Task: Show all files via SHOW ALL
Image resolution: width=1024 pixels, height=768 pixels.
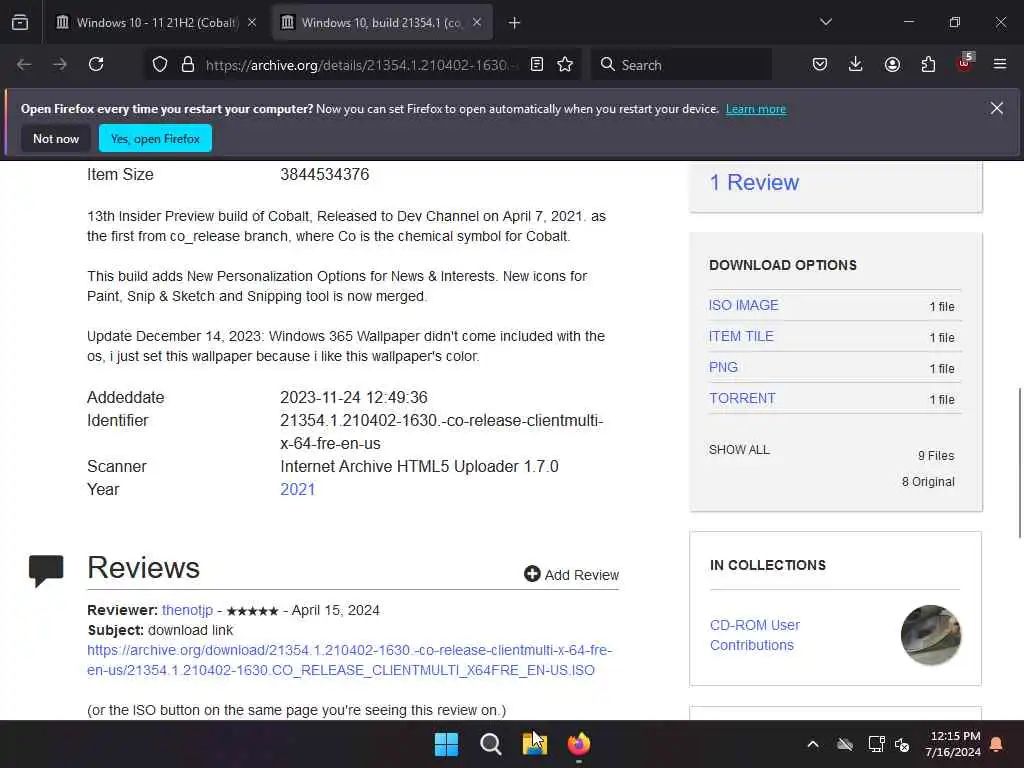Action: 739,450
